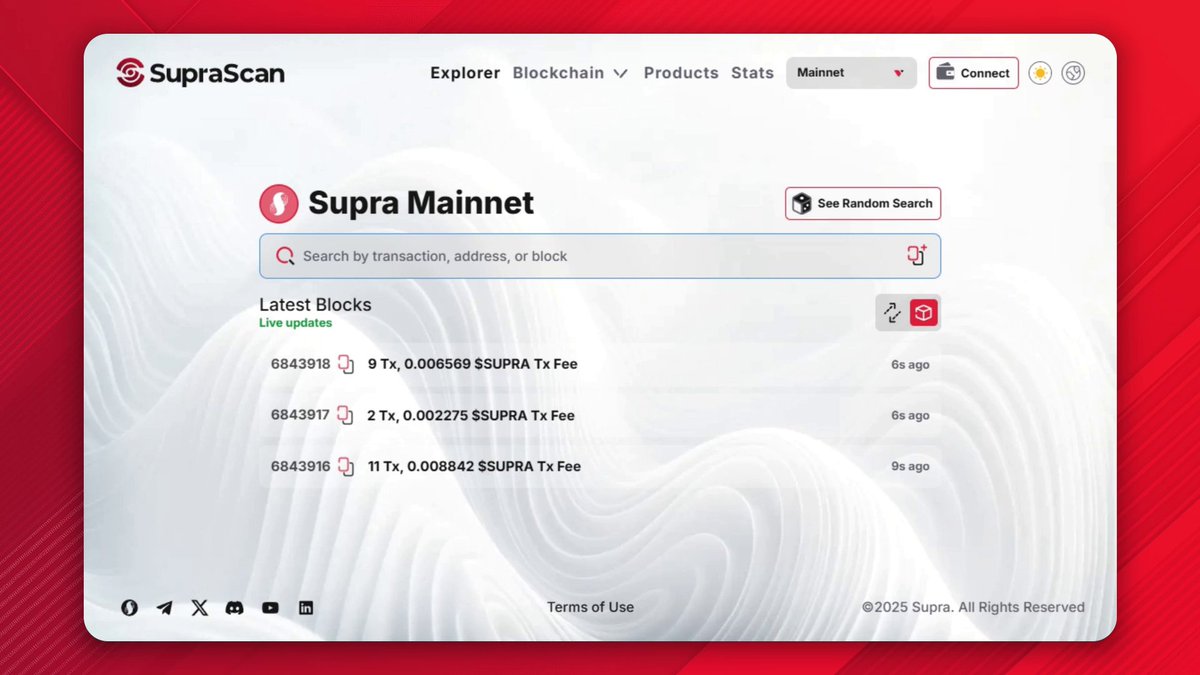Open the Explorer nav item
1200x675 pixels.
coord(465,73)
